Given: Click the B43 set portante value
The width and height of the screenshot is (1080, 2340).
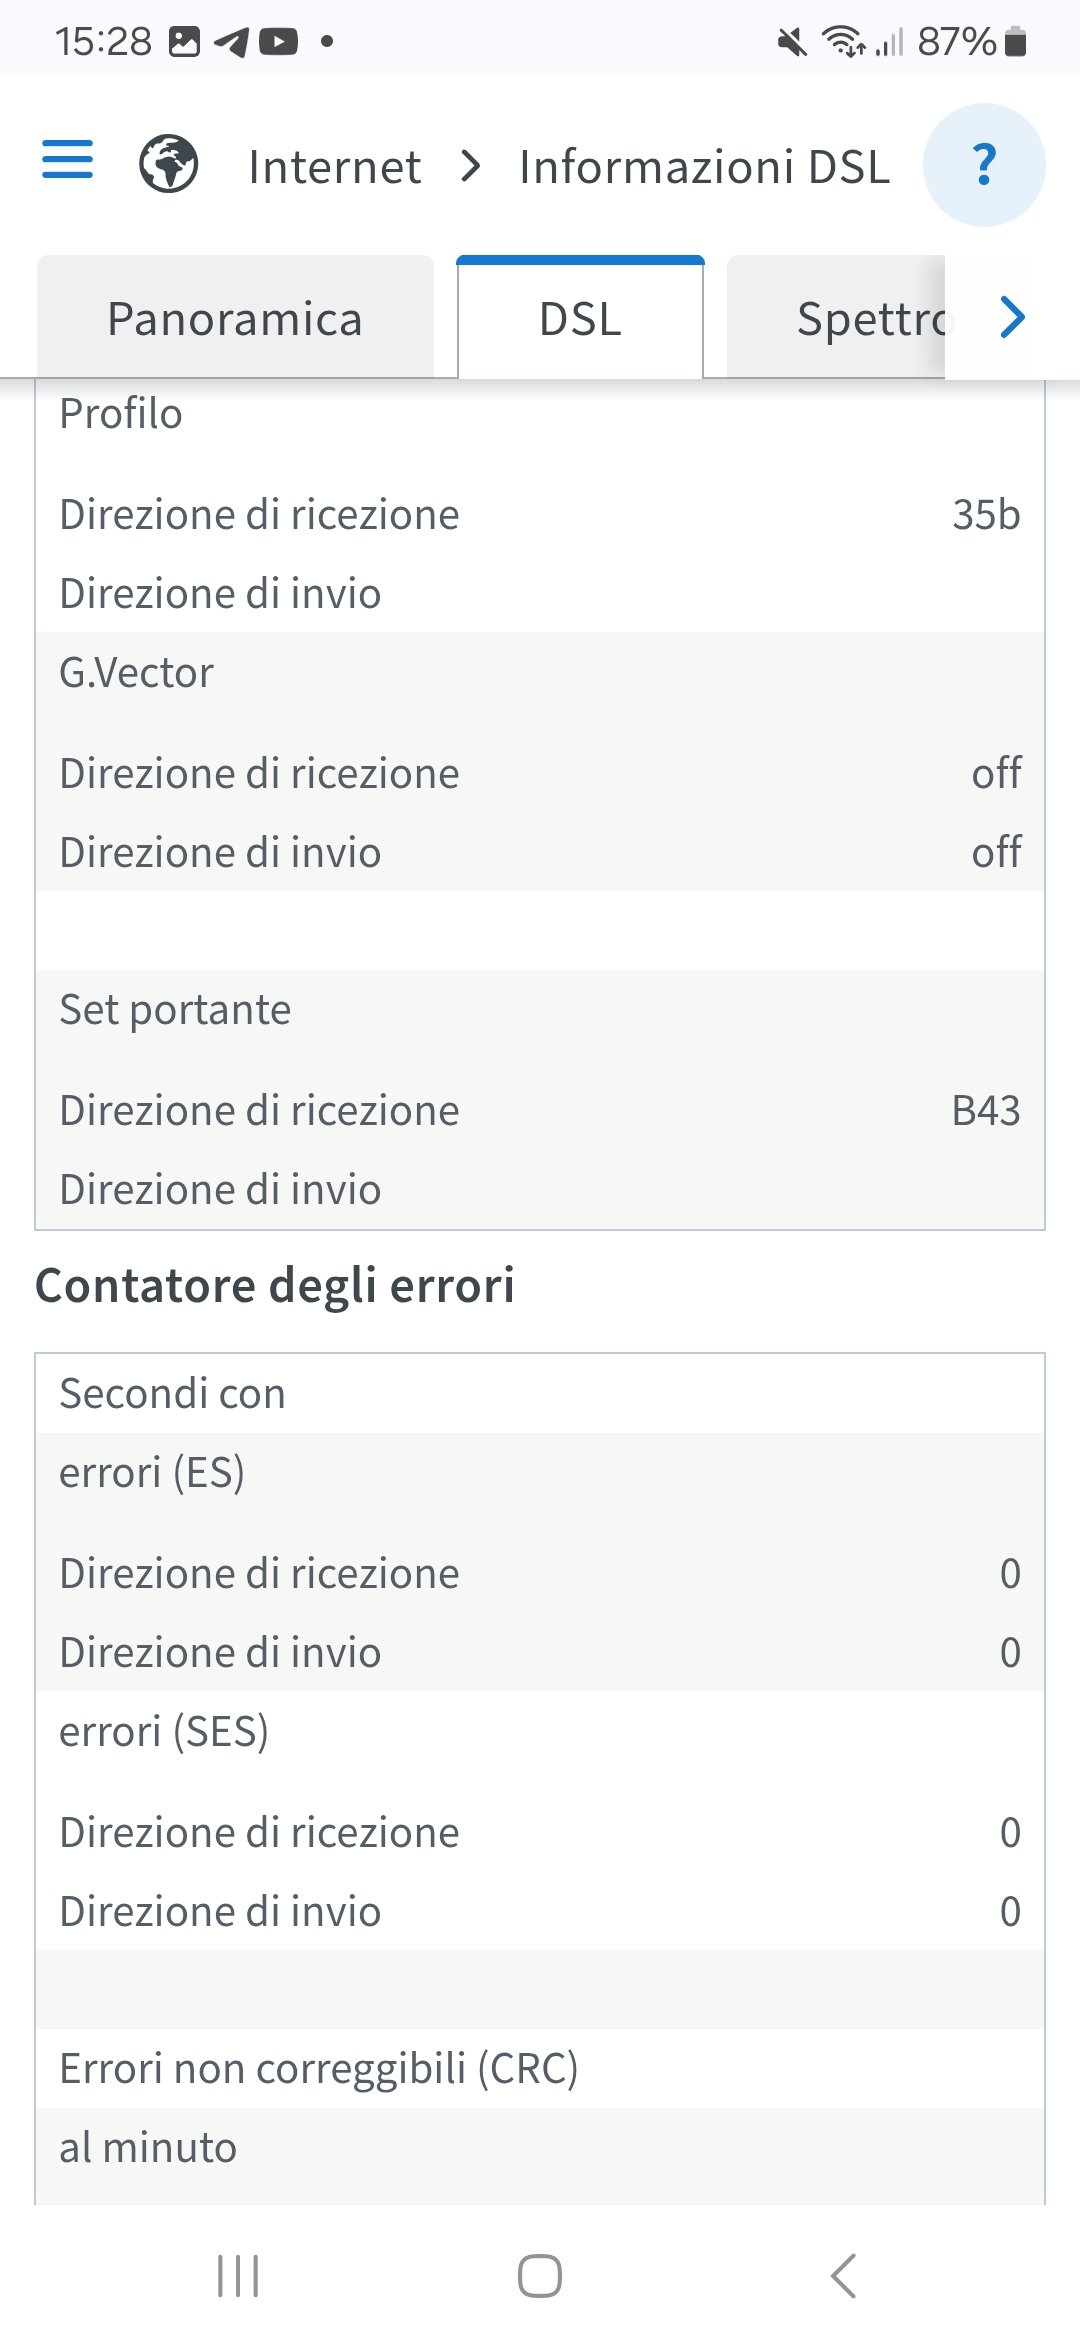Looking at the screenshot, I should coord(986,1111).
